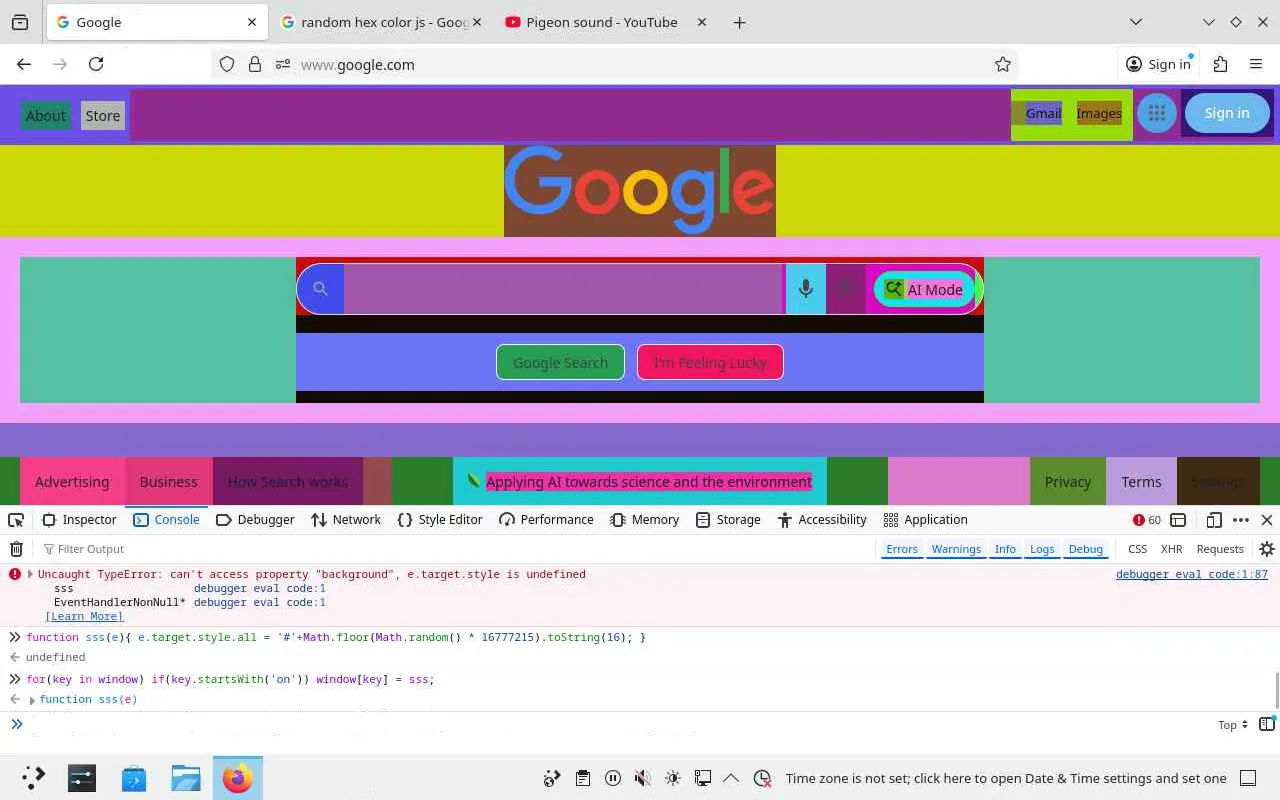Expand the function sss(e) result arrow
The image size is (1280, 800).
[32, 700]
